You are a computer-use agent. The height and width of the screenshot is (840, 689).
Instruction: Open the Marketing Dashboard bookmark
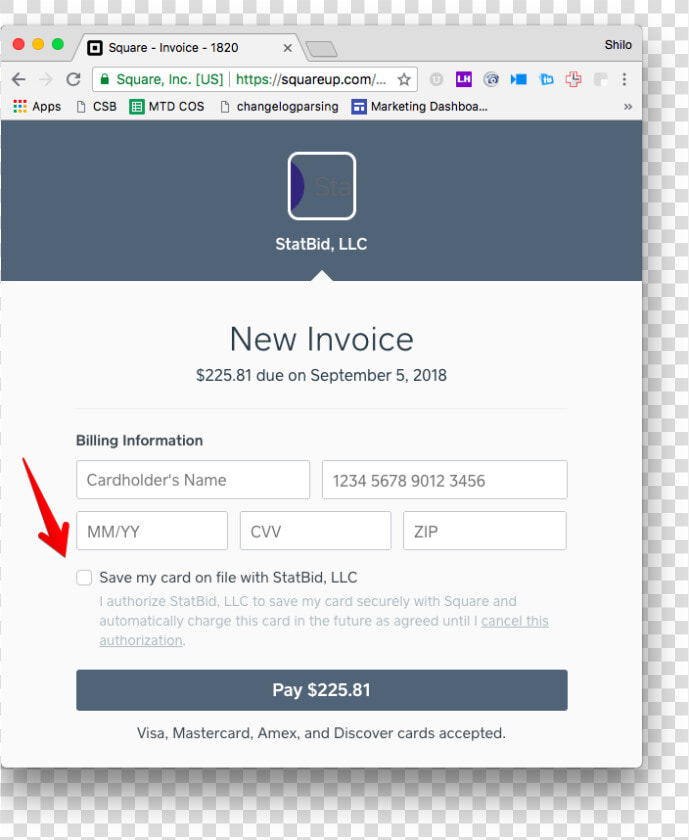(420, 107)
